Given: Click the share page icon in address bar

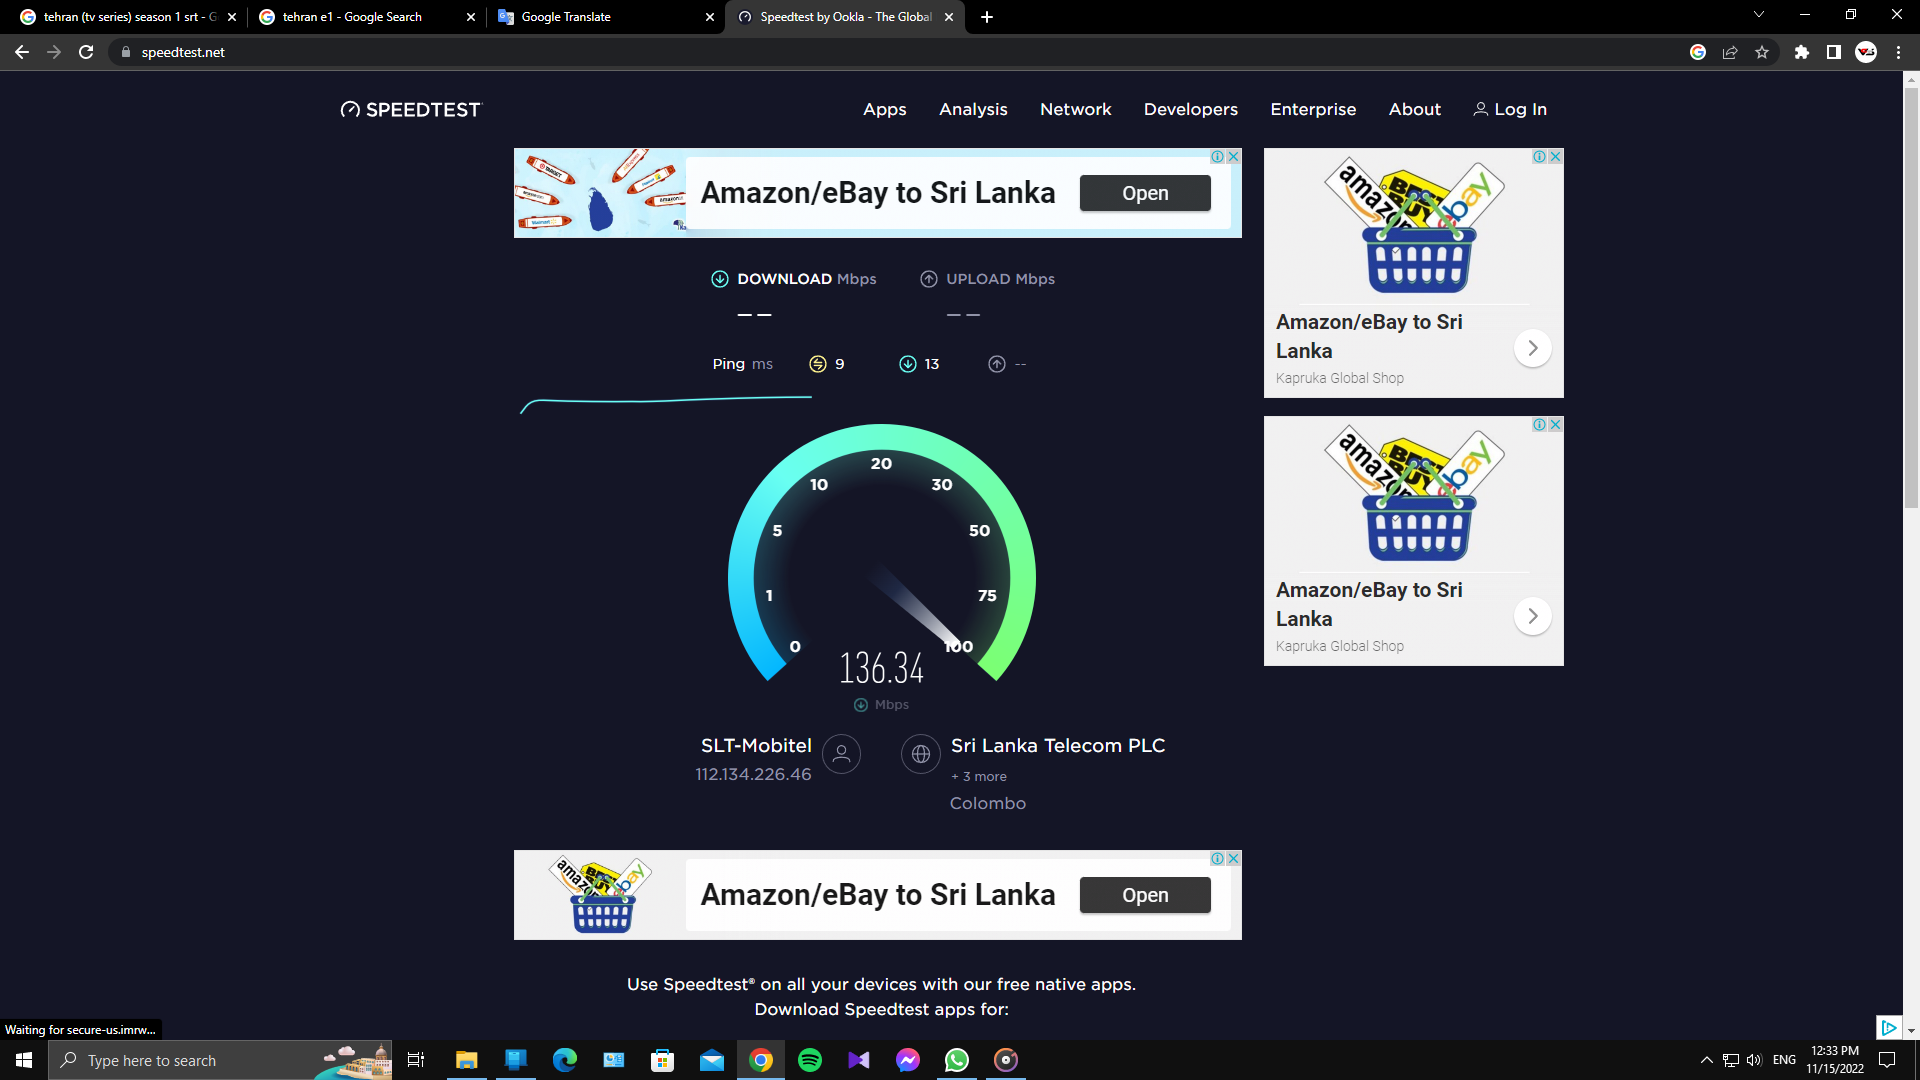Looking at the screenshot, I should tap(1730, 52).
